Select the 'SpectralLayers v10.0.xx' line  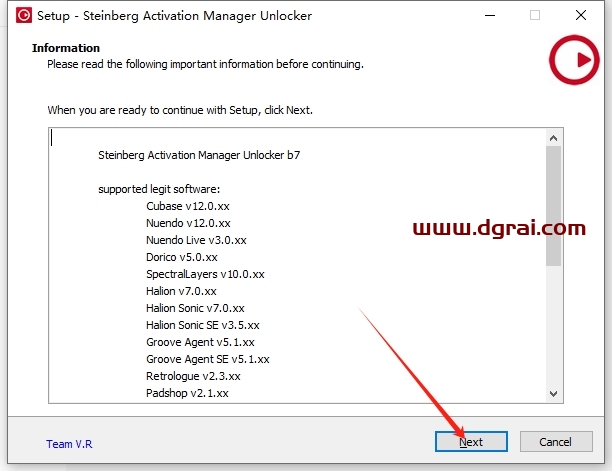coord(205,274)
